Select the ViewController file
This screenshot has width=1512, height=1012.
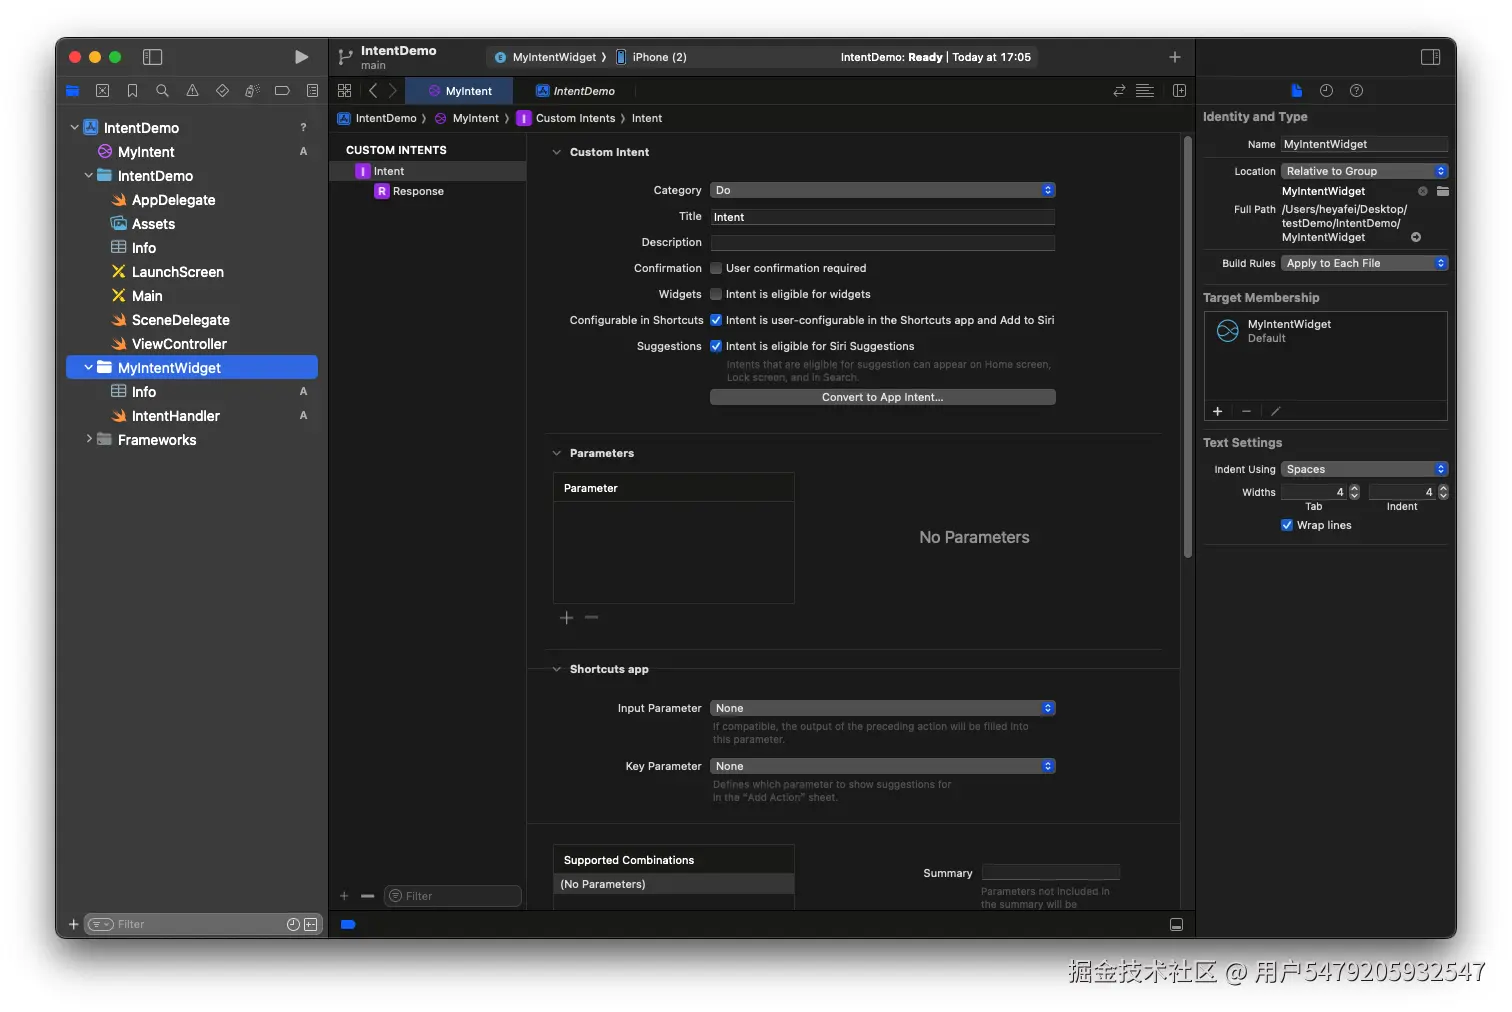179,344
